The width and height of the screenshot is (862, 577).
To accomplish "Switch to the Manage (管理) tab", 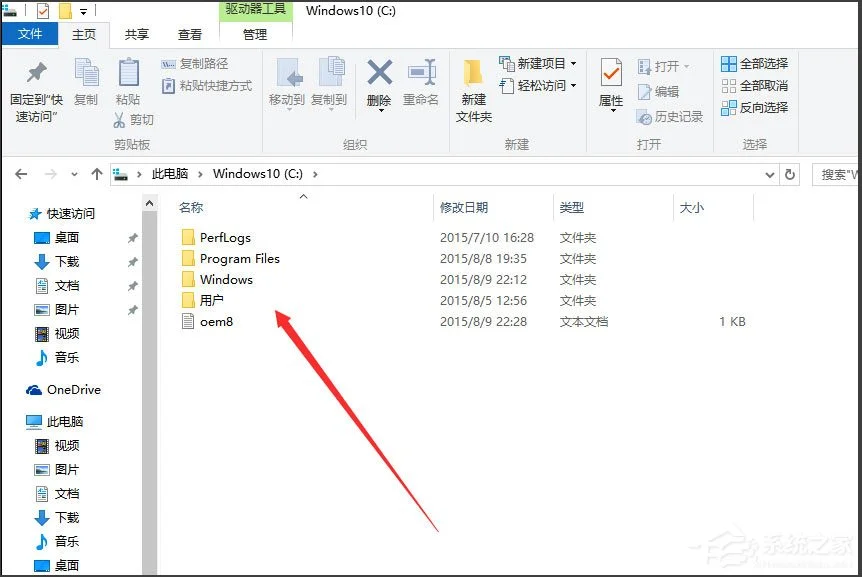I will [x=255, y=35].
